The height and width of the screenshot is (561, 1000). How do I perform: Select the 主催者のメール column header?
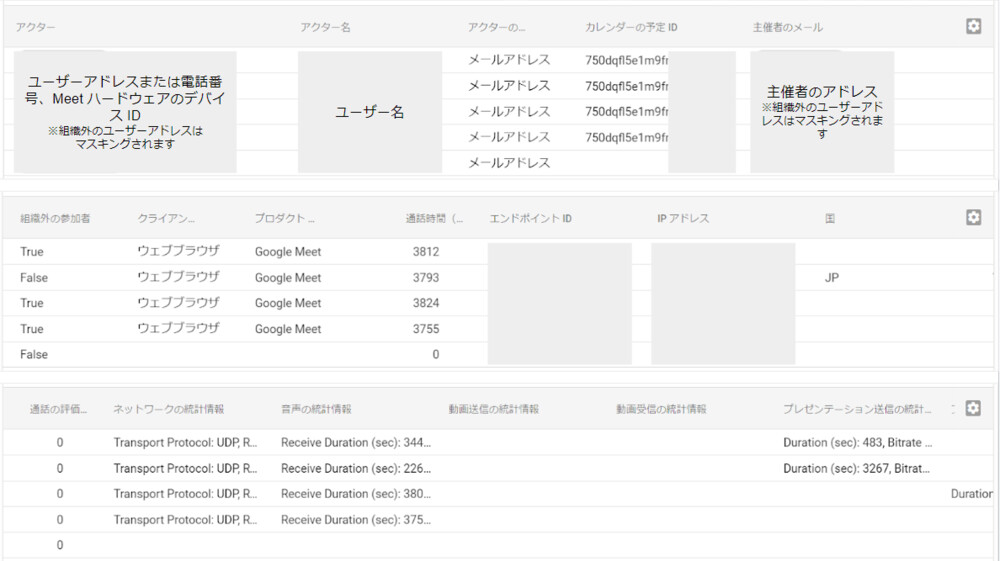(x=788, y=28)
